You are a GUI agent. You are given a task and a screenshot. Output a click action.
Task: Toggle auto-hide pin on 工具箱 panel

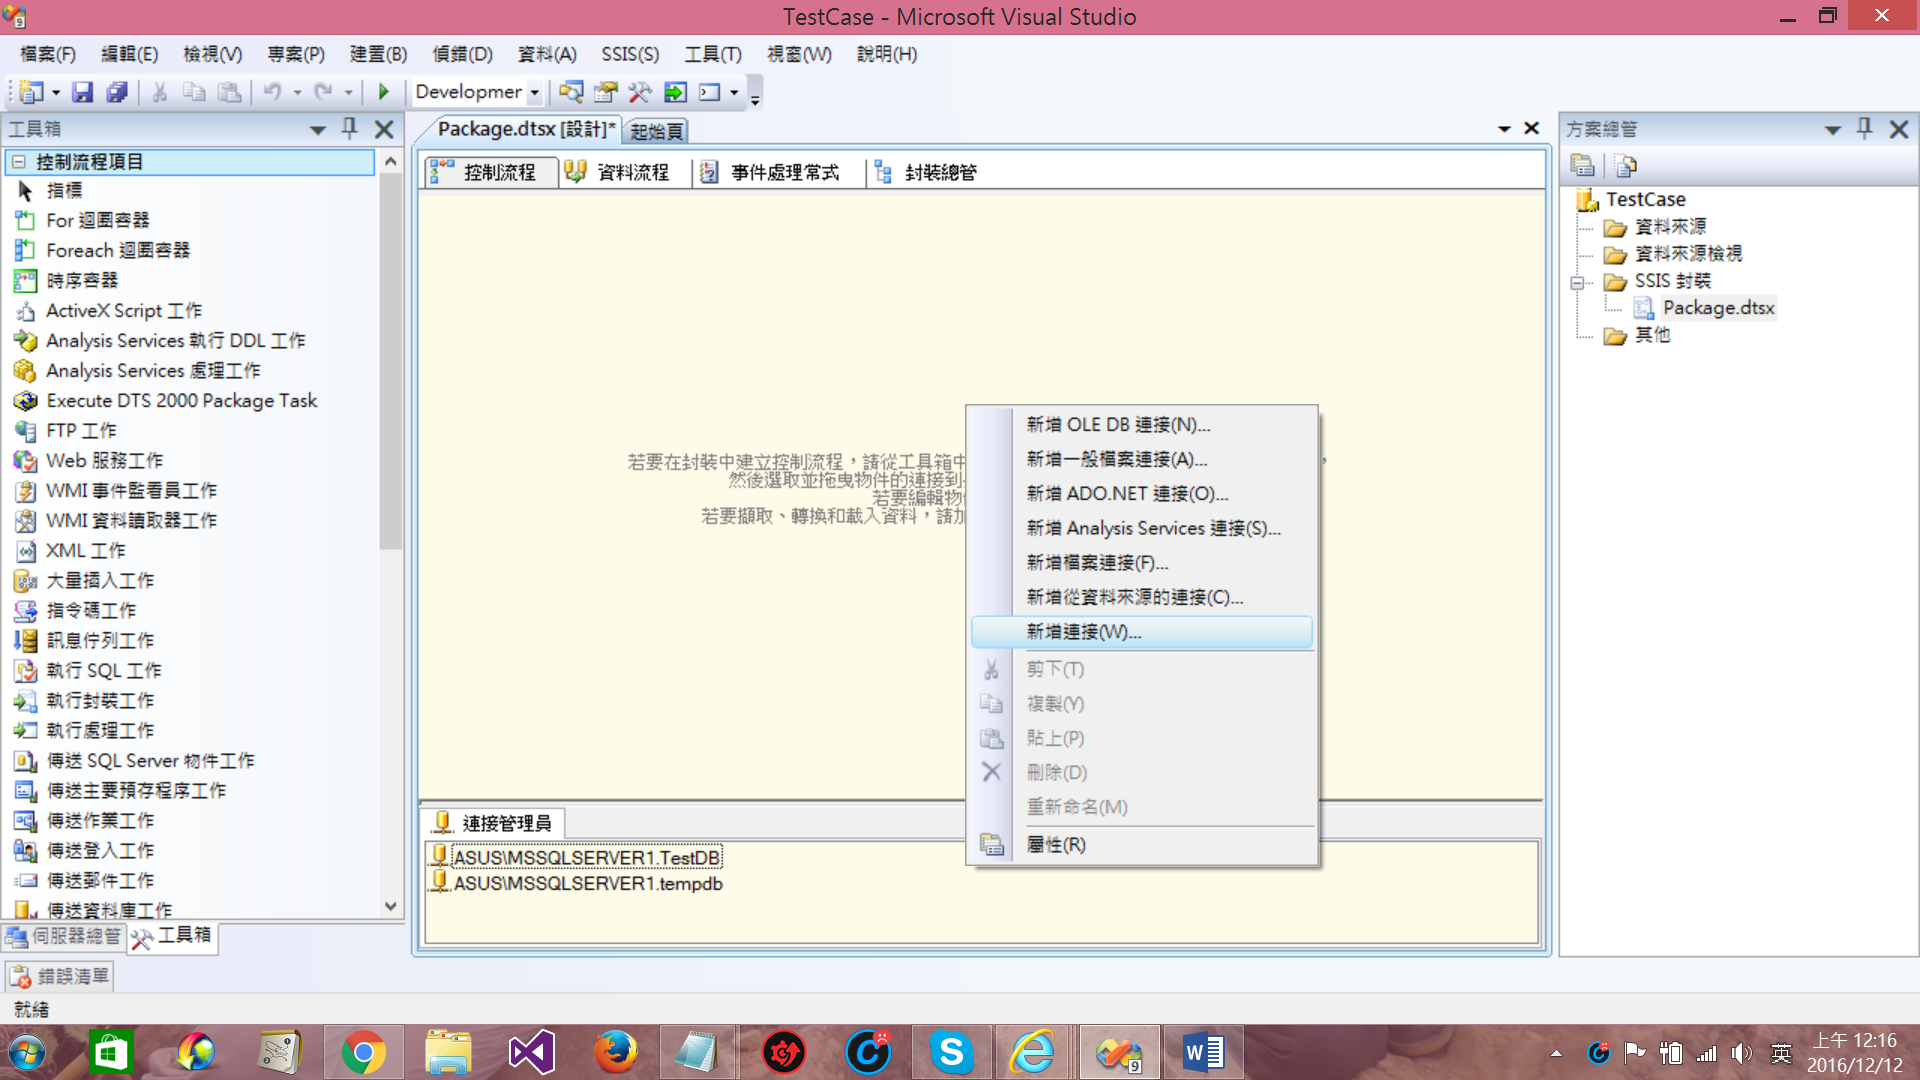pyautogui.click(x=349, y=128)
